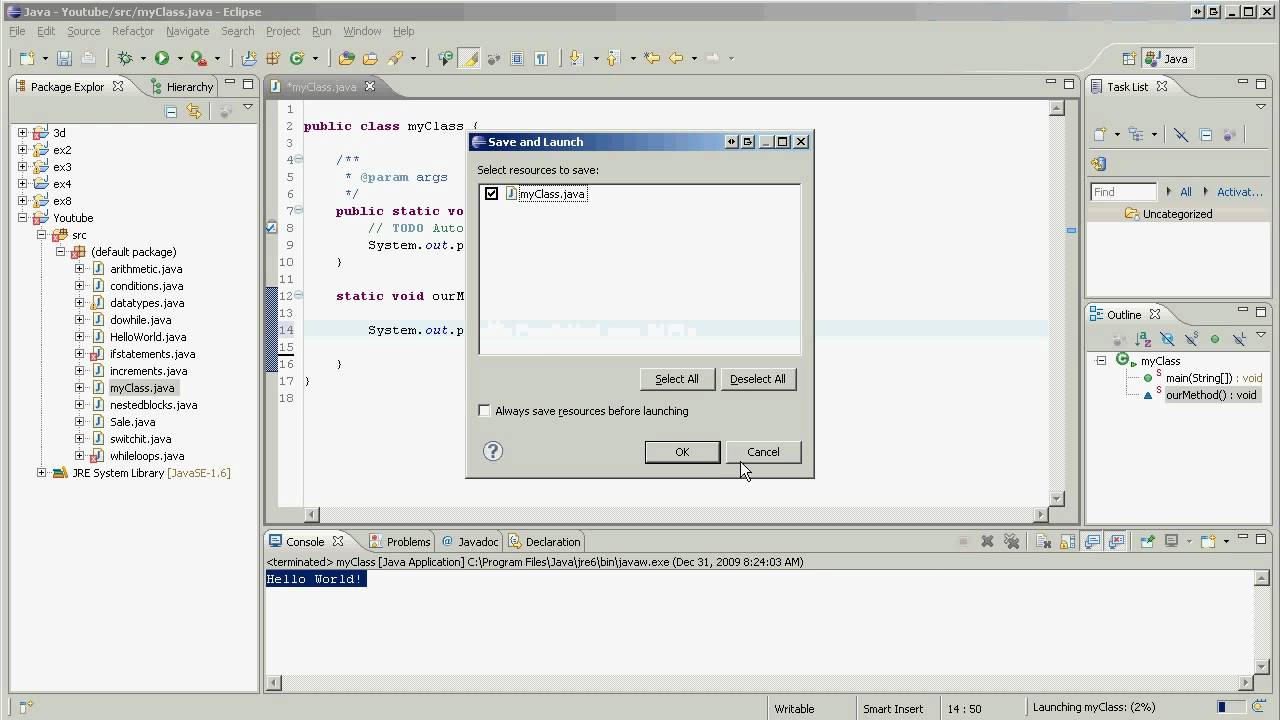
Task: Expand the 3d project node
Action: click(x=22, y=133)
